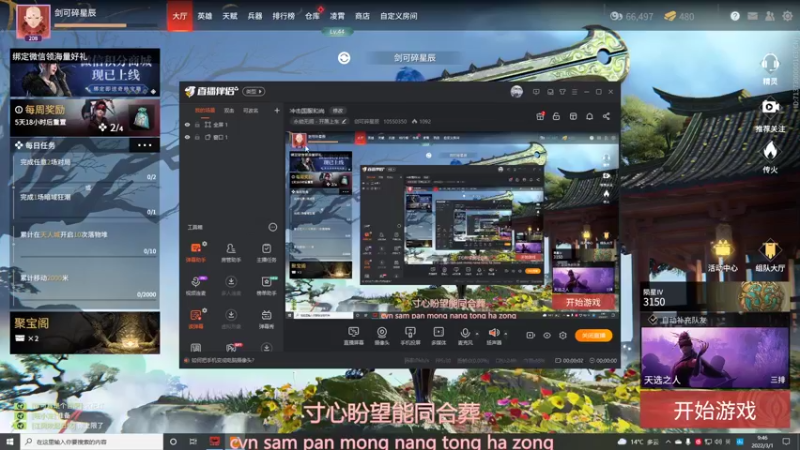
Task: Click the large 开始游戏 button
Action: (x=715, y=410)
